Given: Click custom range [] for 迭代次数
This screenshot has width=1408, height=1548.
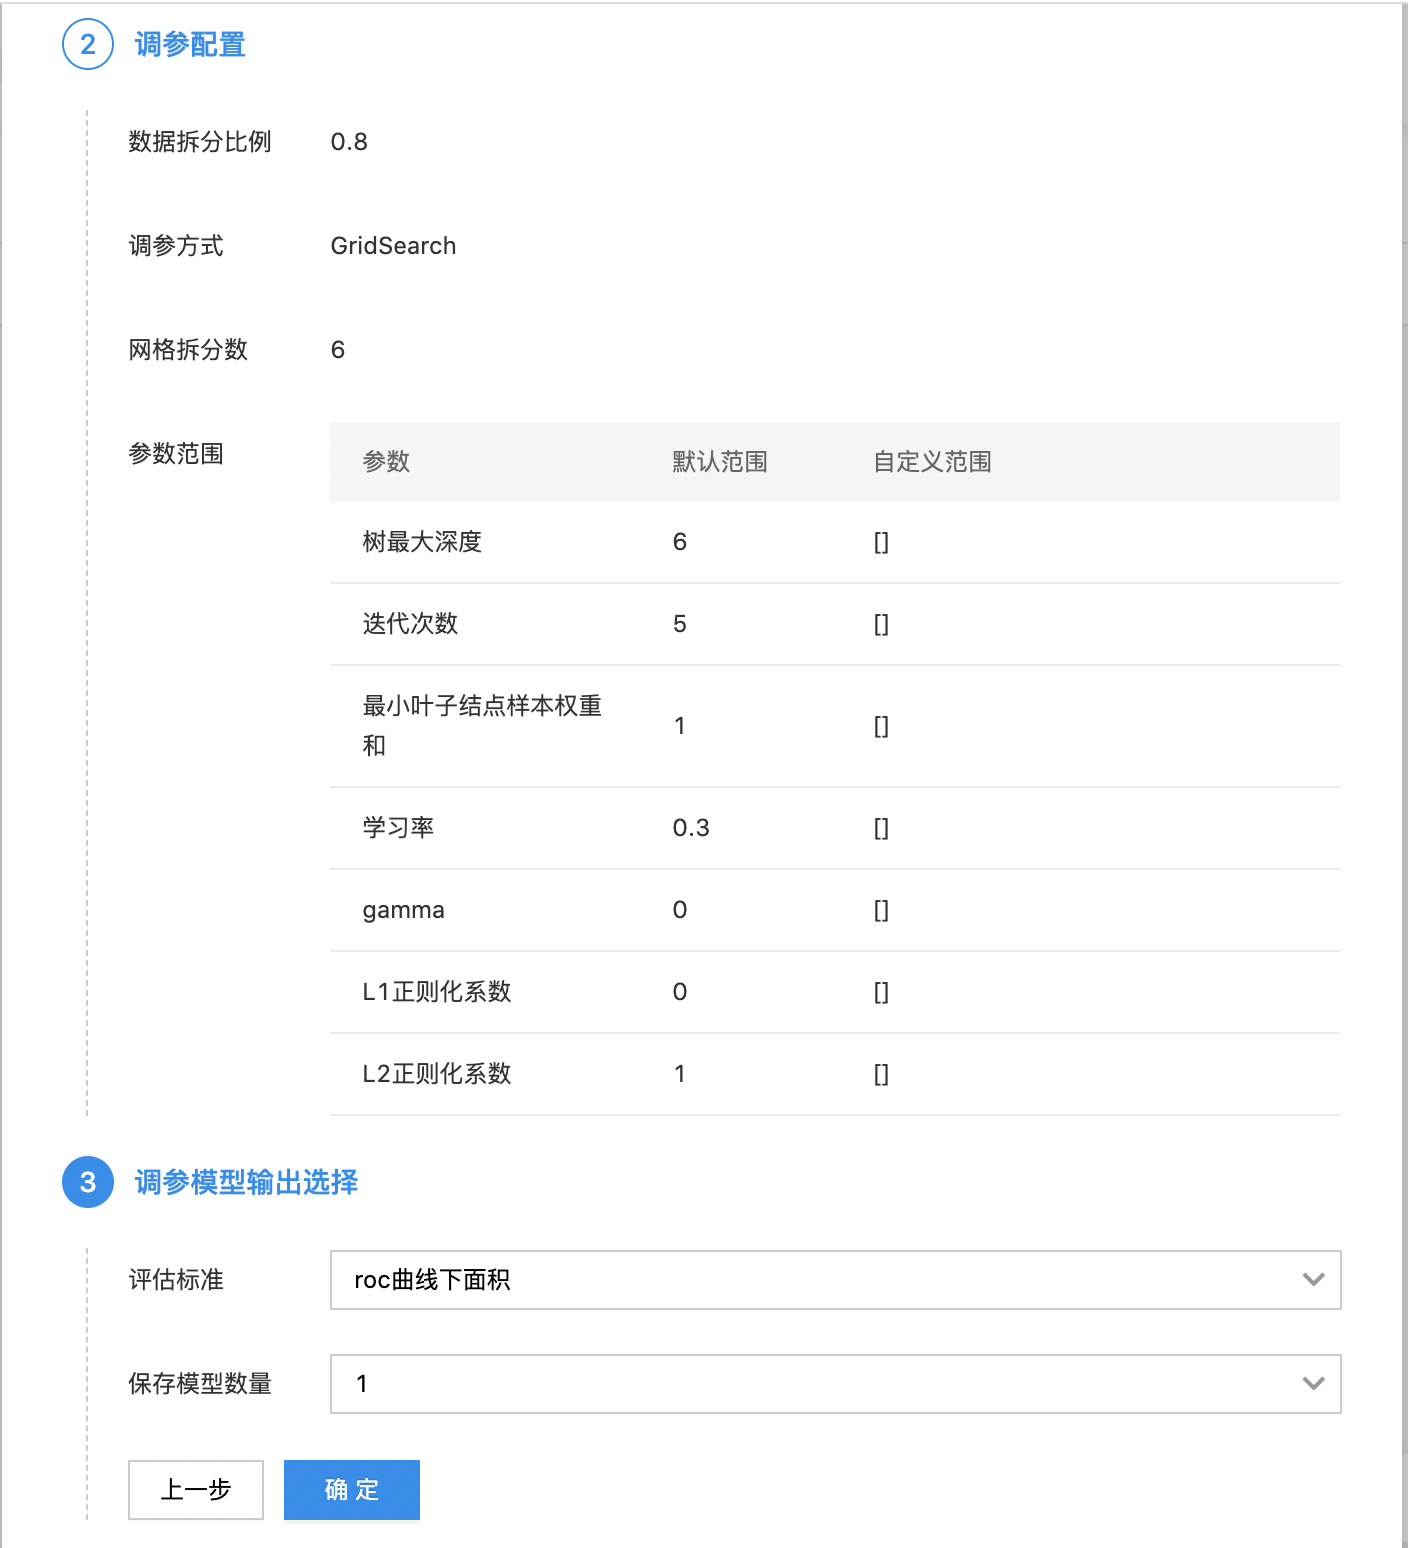Looking at the screenshot, I should pyautogui.click(x=881, y=624).
